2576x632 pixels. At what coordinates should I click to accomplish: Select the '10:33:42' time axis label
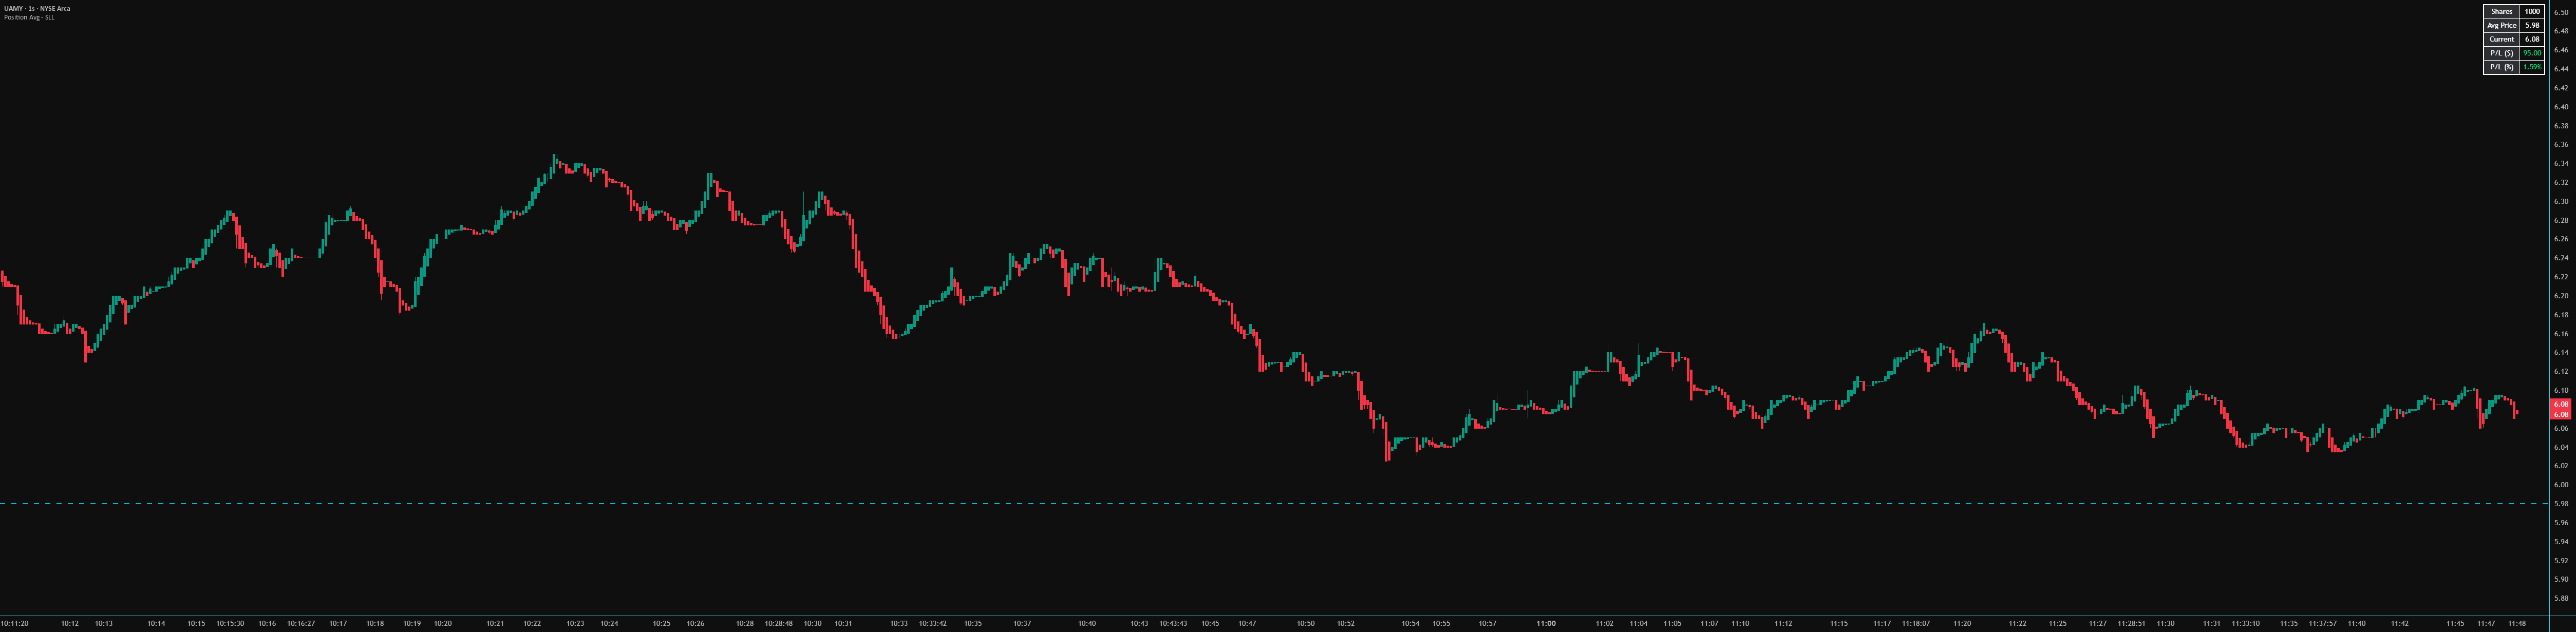click(x=933, y=623)
